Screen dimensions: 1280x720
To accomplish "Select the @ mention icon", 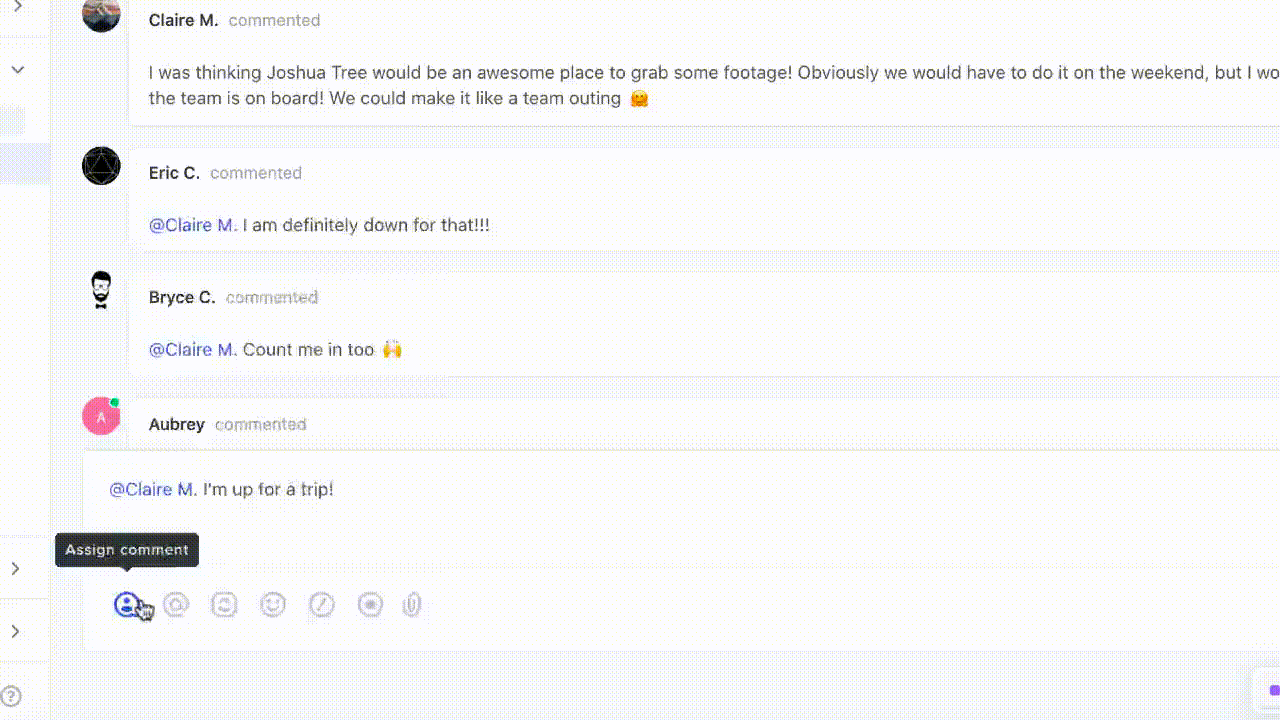I will (x=177, y=604).
